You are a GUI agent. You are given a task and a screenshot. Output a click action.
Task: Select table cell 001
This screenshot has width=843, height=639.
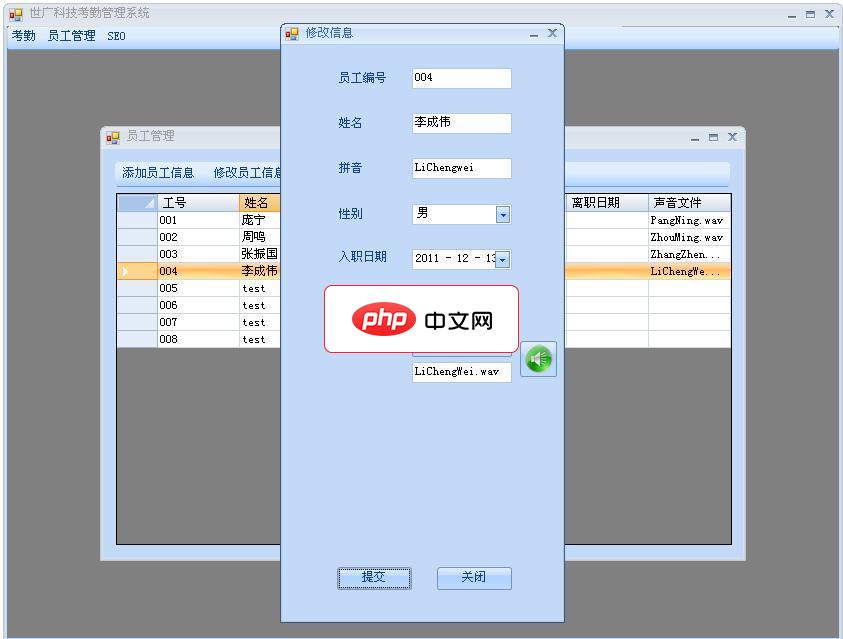[x=198, y=220]
